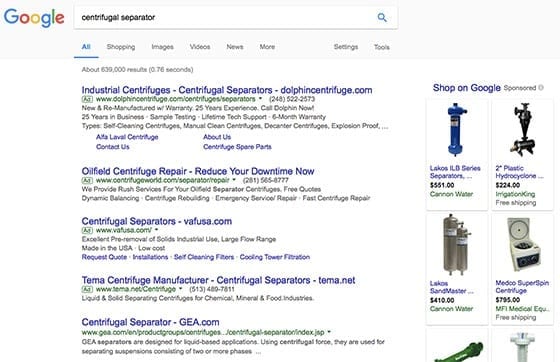This screenshot has width=560, height=362.
Task: Select the All tab
Action: (x=86, y=47)
